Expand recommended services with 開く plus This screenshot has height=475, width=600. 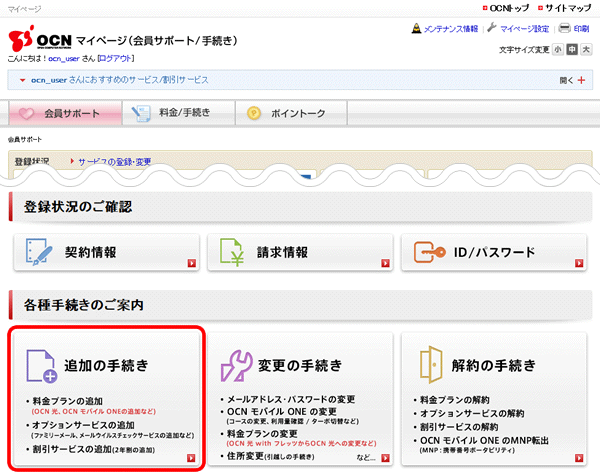click(x=572, y=80)
